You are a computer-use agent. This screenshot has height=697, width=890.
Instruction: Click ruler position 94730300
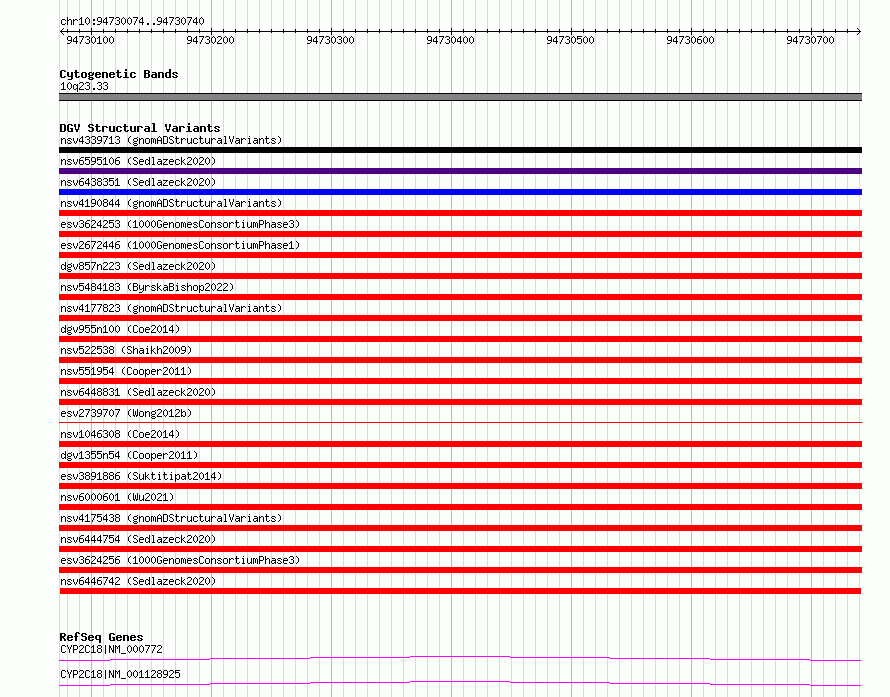(330, 40)
